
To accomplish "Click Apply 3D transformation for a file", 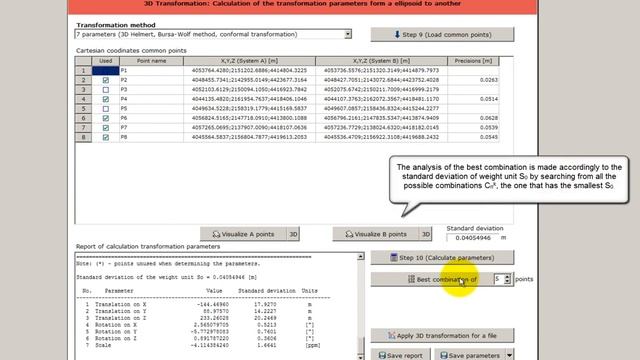I will tap(442, 336).
